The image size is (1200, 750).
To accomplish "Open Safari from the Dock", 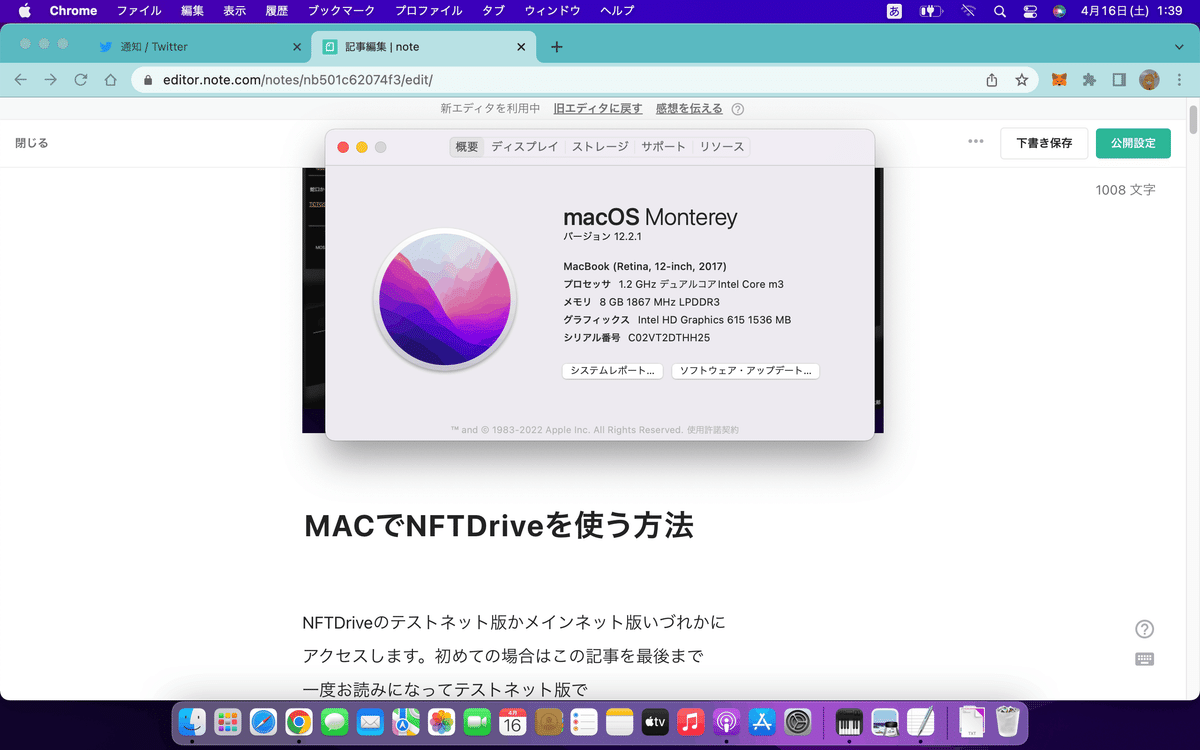I will coord(263,722).
